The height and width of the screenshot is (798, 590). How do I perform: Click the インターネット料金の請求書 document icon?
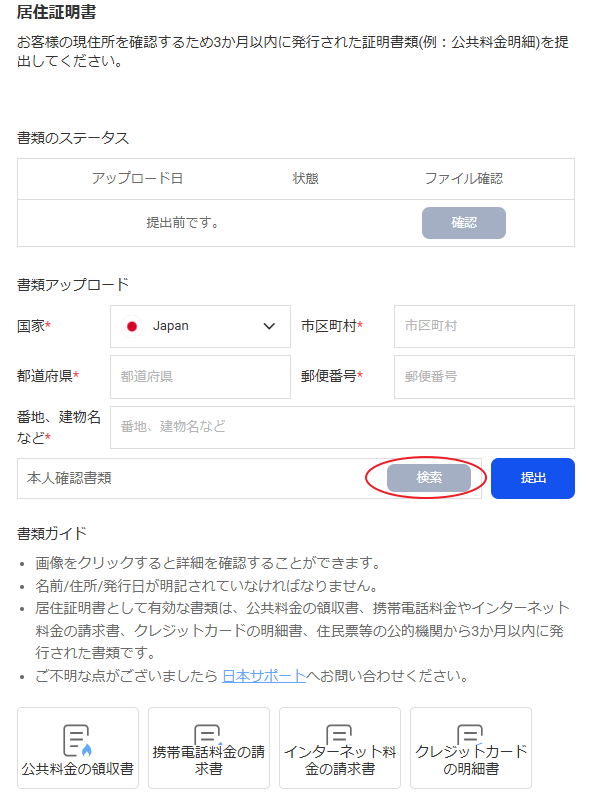[340, 734]
